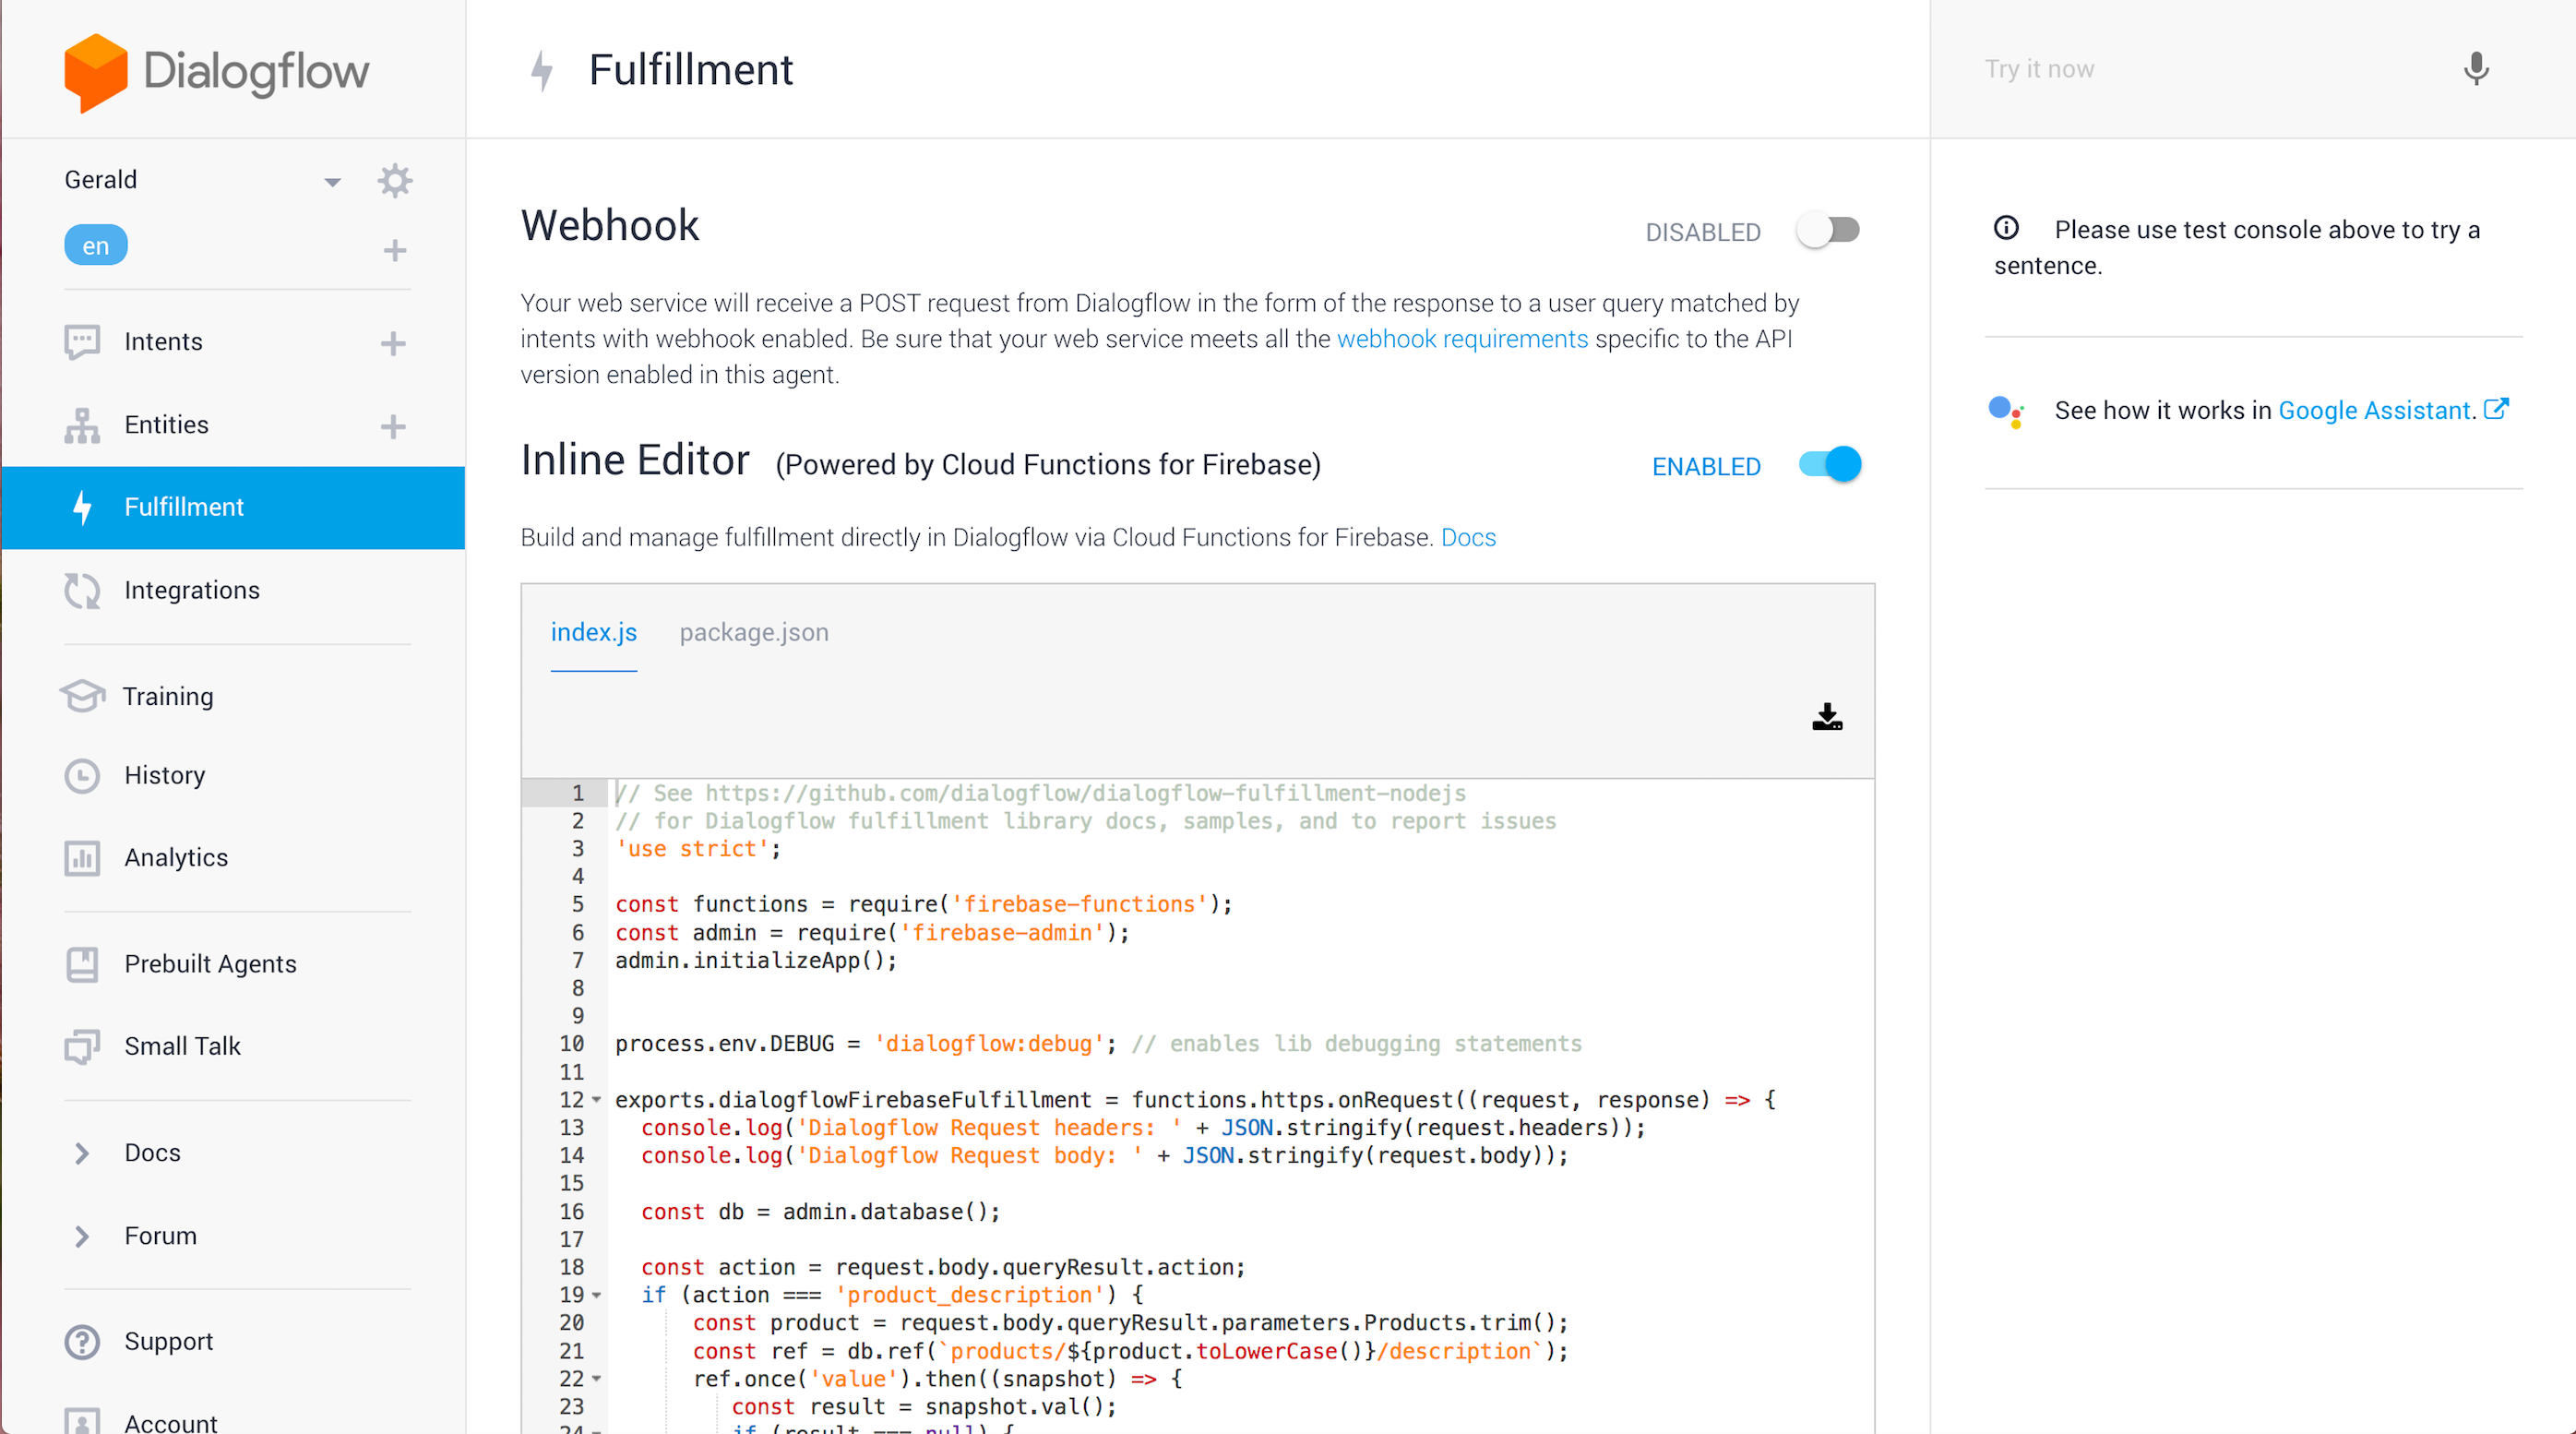Screen dimensions: 2576x1434
Task: Open Prebuilt Agents in sidebar
Action: click(210, 964)
